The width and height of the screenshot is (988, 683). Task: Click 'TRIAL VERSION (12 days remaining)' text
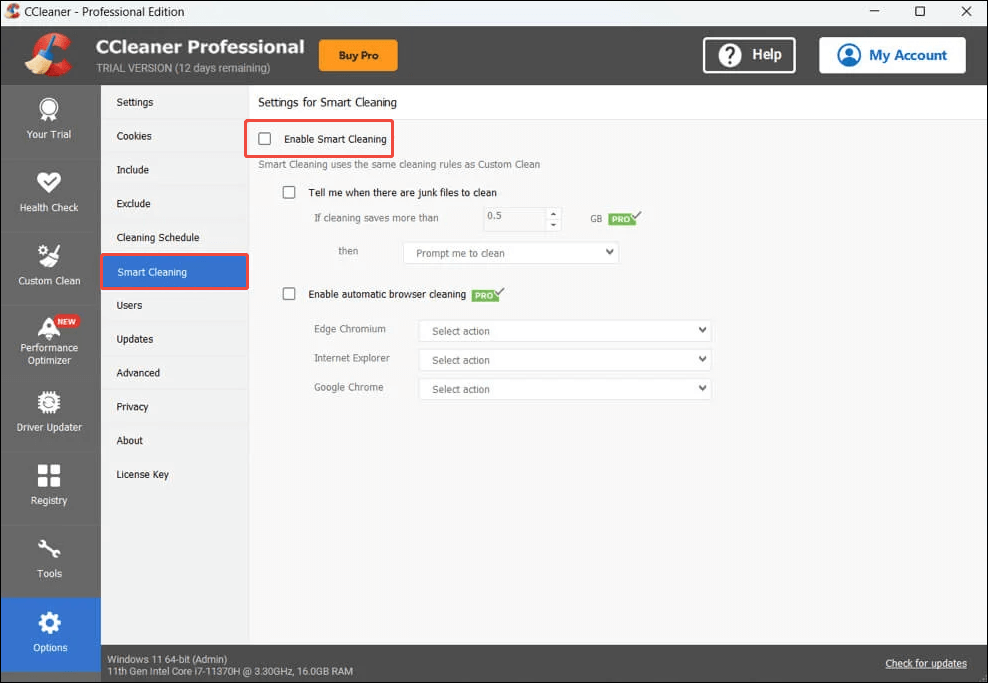pyautogui.click(x=183, y=68)
